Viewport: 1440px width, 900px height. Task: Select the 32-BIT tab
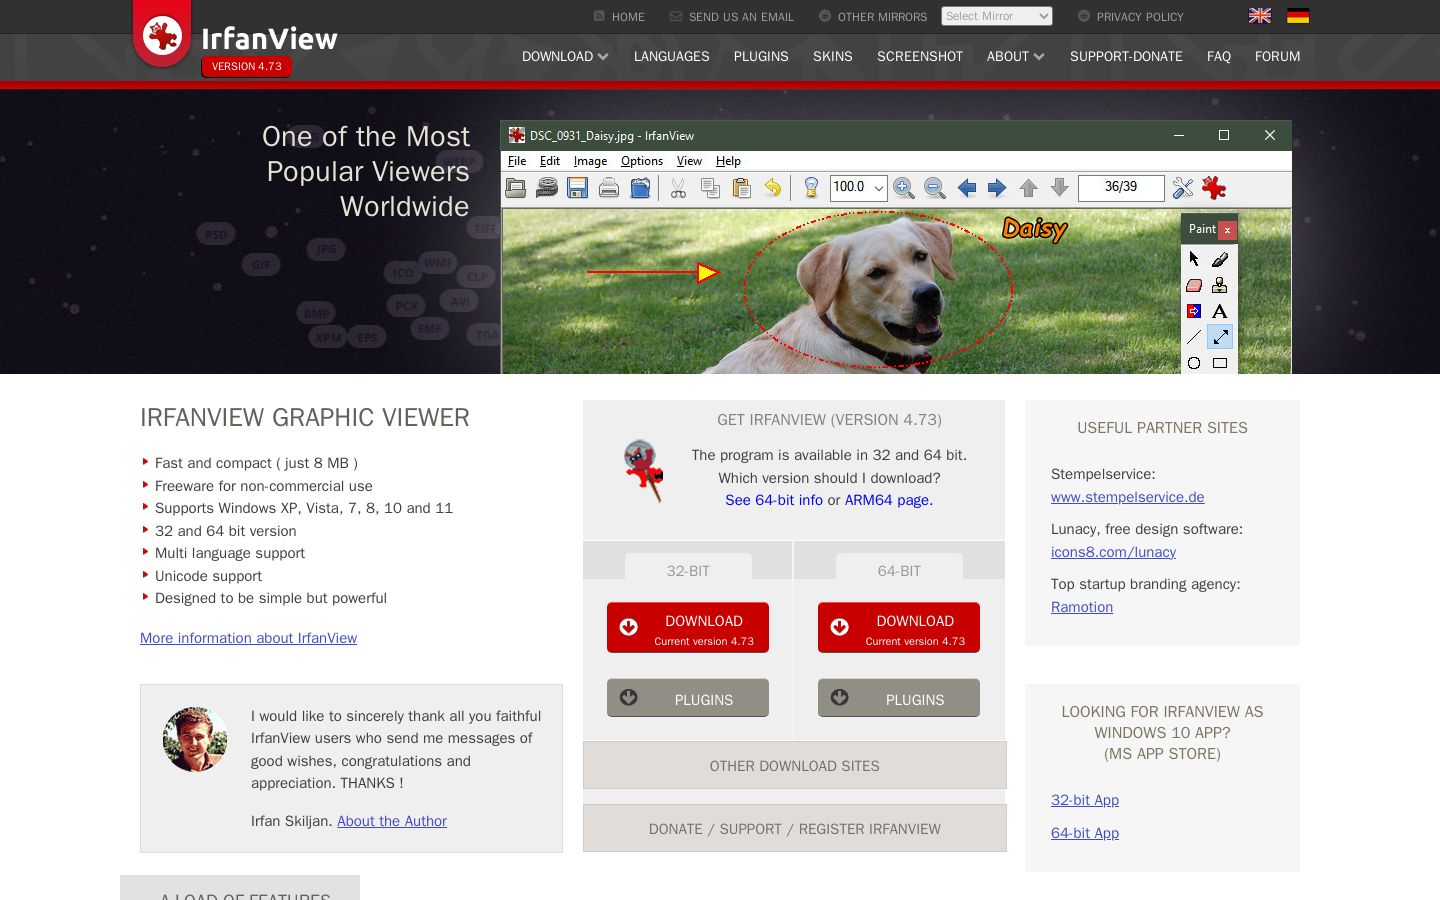688,570
